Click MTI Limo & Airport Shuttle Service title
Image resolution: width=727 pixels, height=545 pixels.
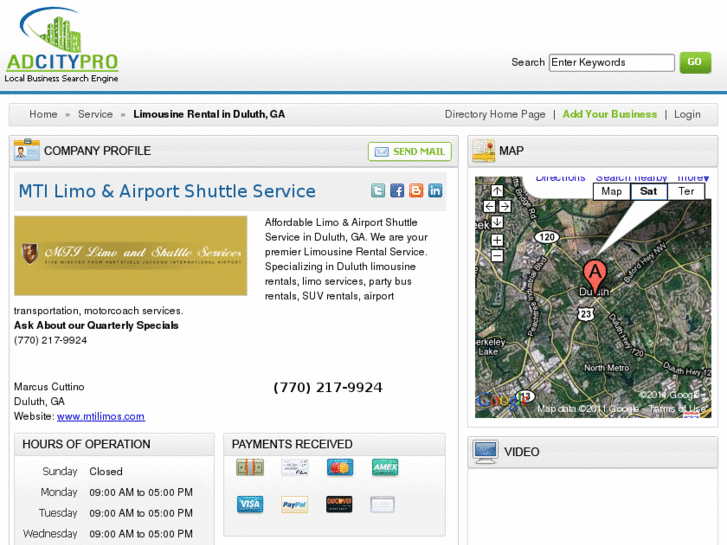click(x=167, y=191)
